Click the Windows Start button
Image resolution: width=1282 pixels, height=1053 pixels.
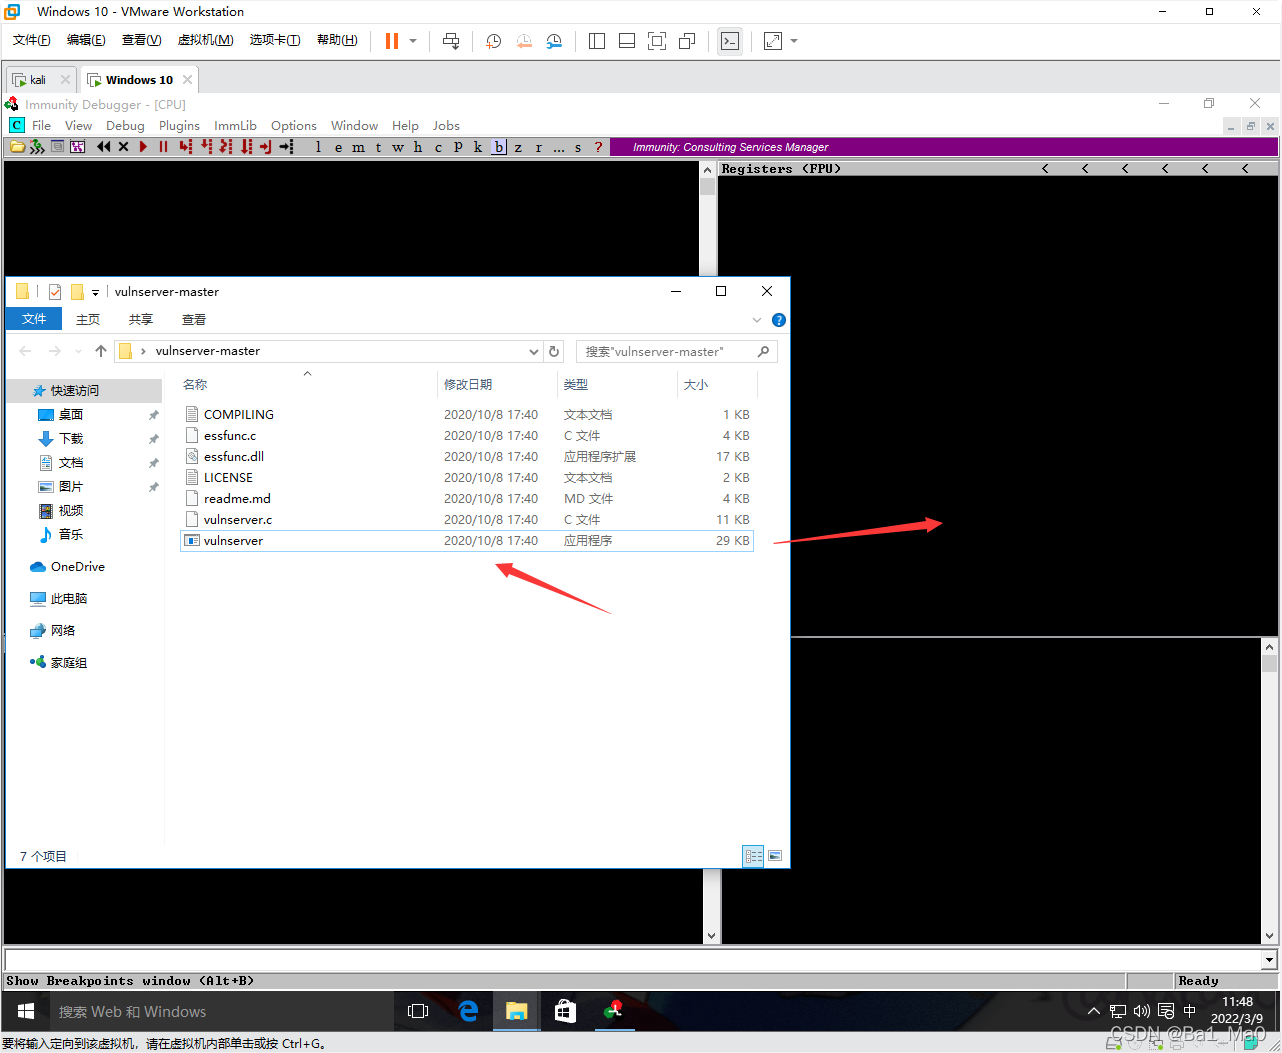coord(26,1011)
